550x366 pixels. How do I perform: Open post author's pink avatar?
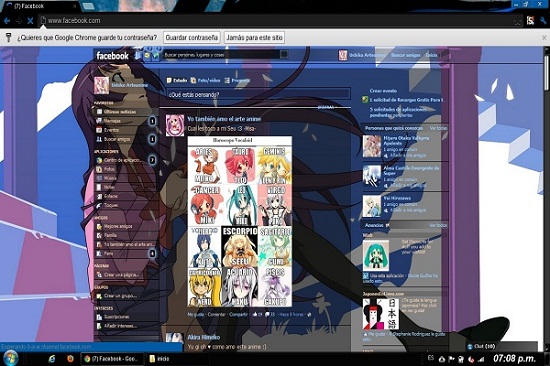[175, 125]
